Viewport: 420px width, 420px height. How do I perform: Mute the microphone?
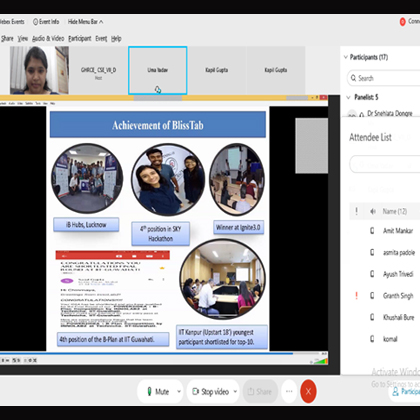point(158,392)
